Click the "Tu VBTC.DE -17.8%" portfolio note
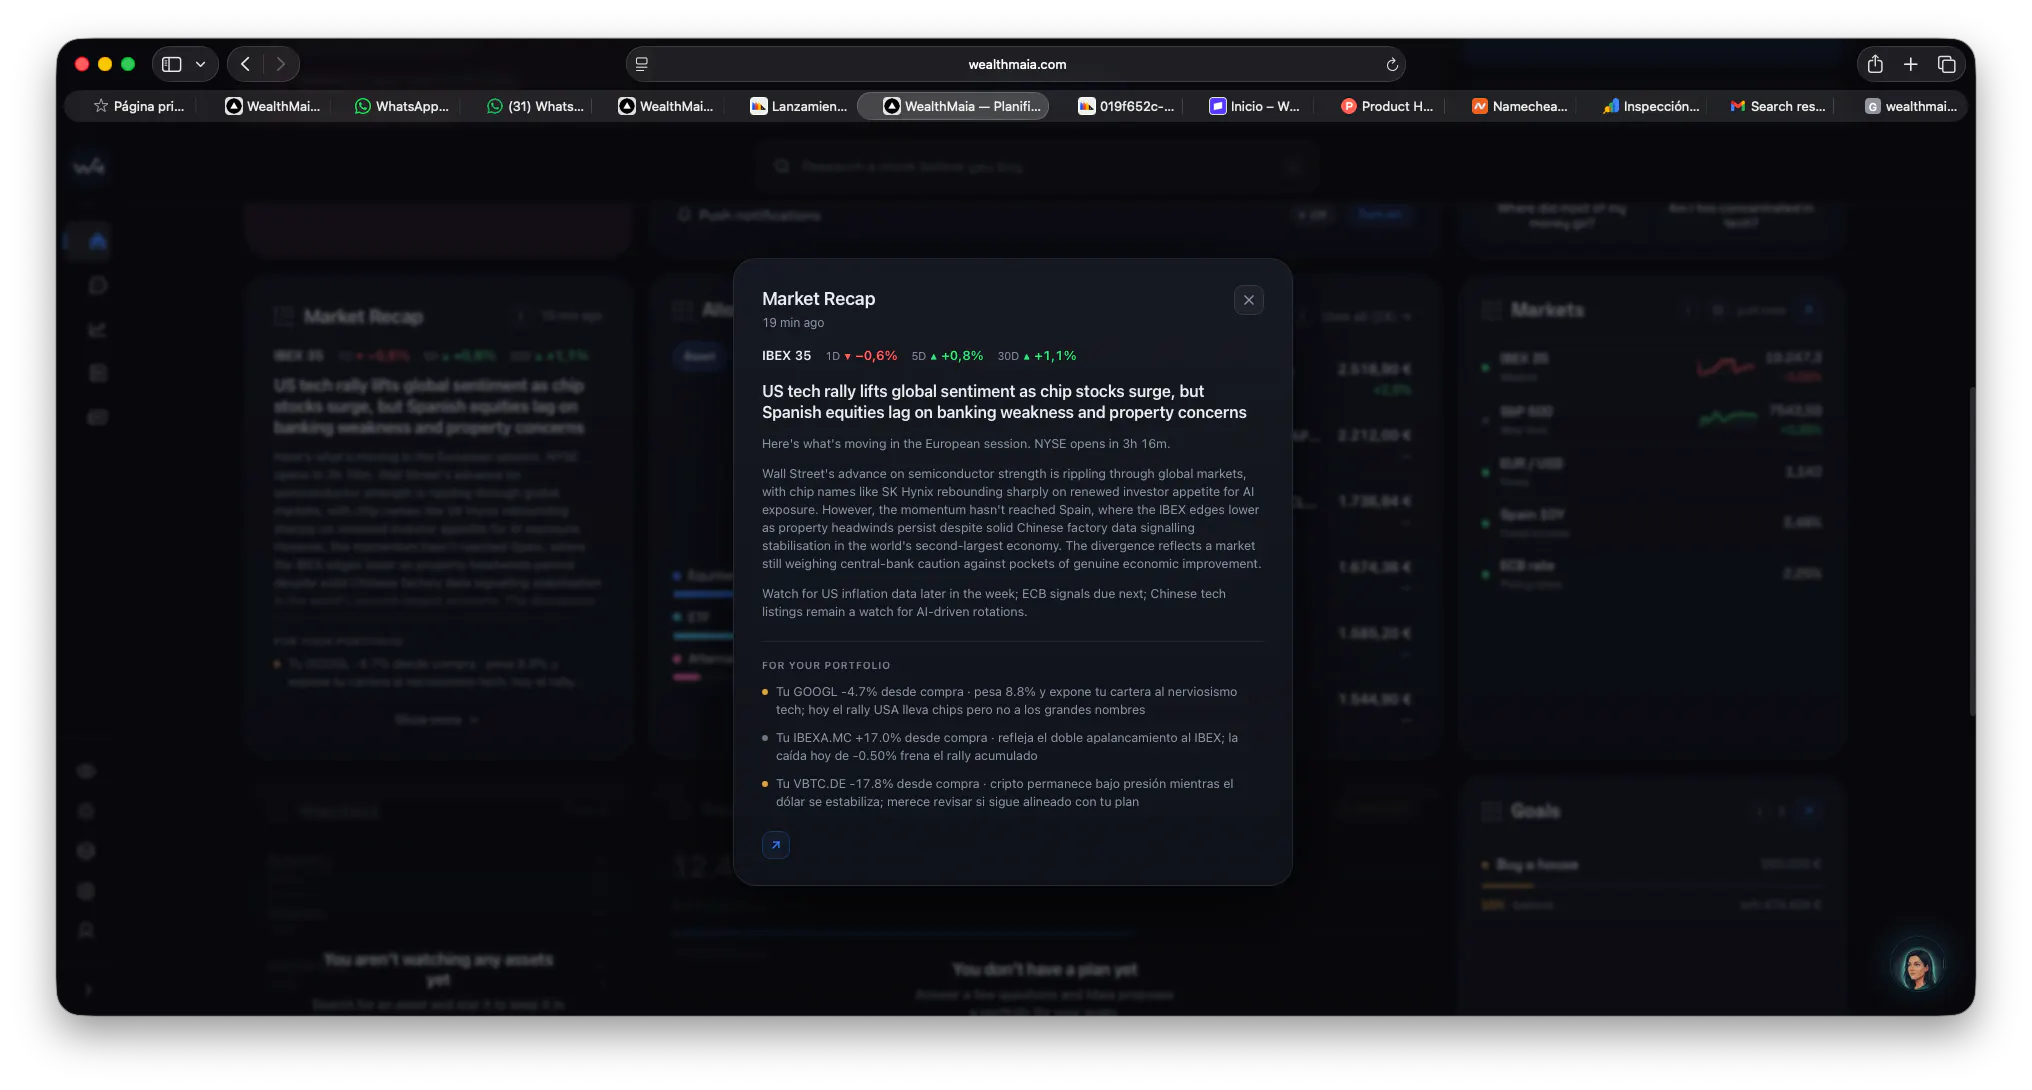 tap(1004, 793)
